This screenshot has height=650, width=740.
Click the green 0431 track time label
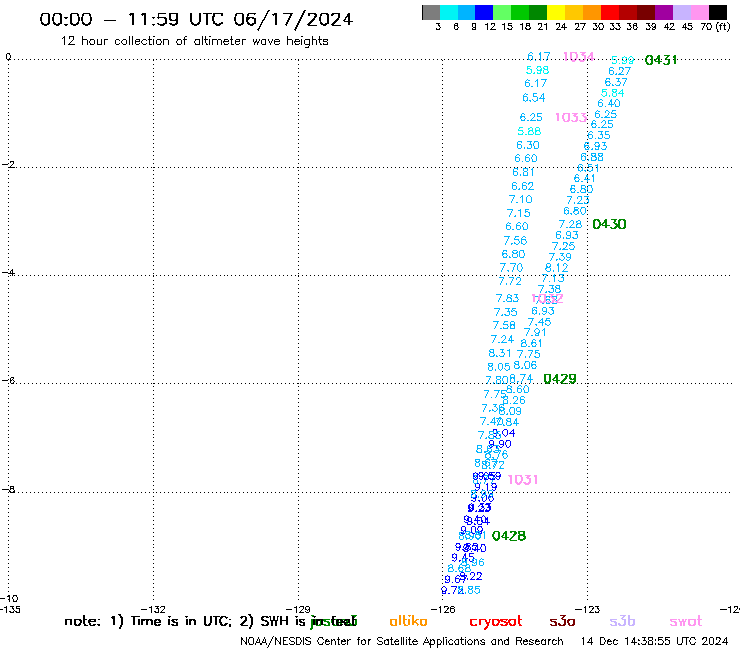pos(661,60)
